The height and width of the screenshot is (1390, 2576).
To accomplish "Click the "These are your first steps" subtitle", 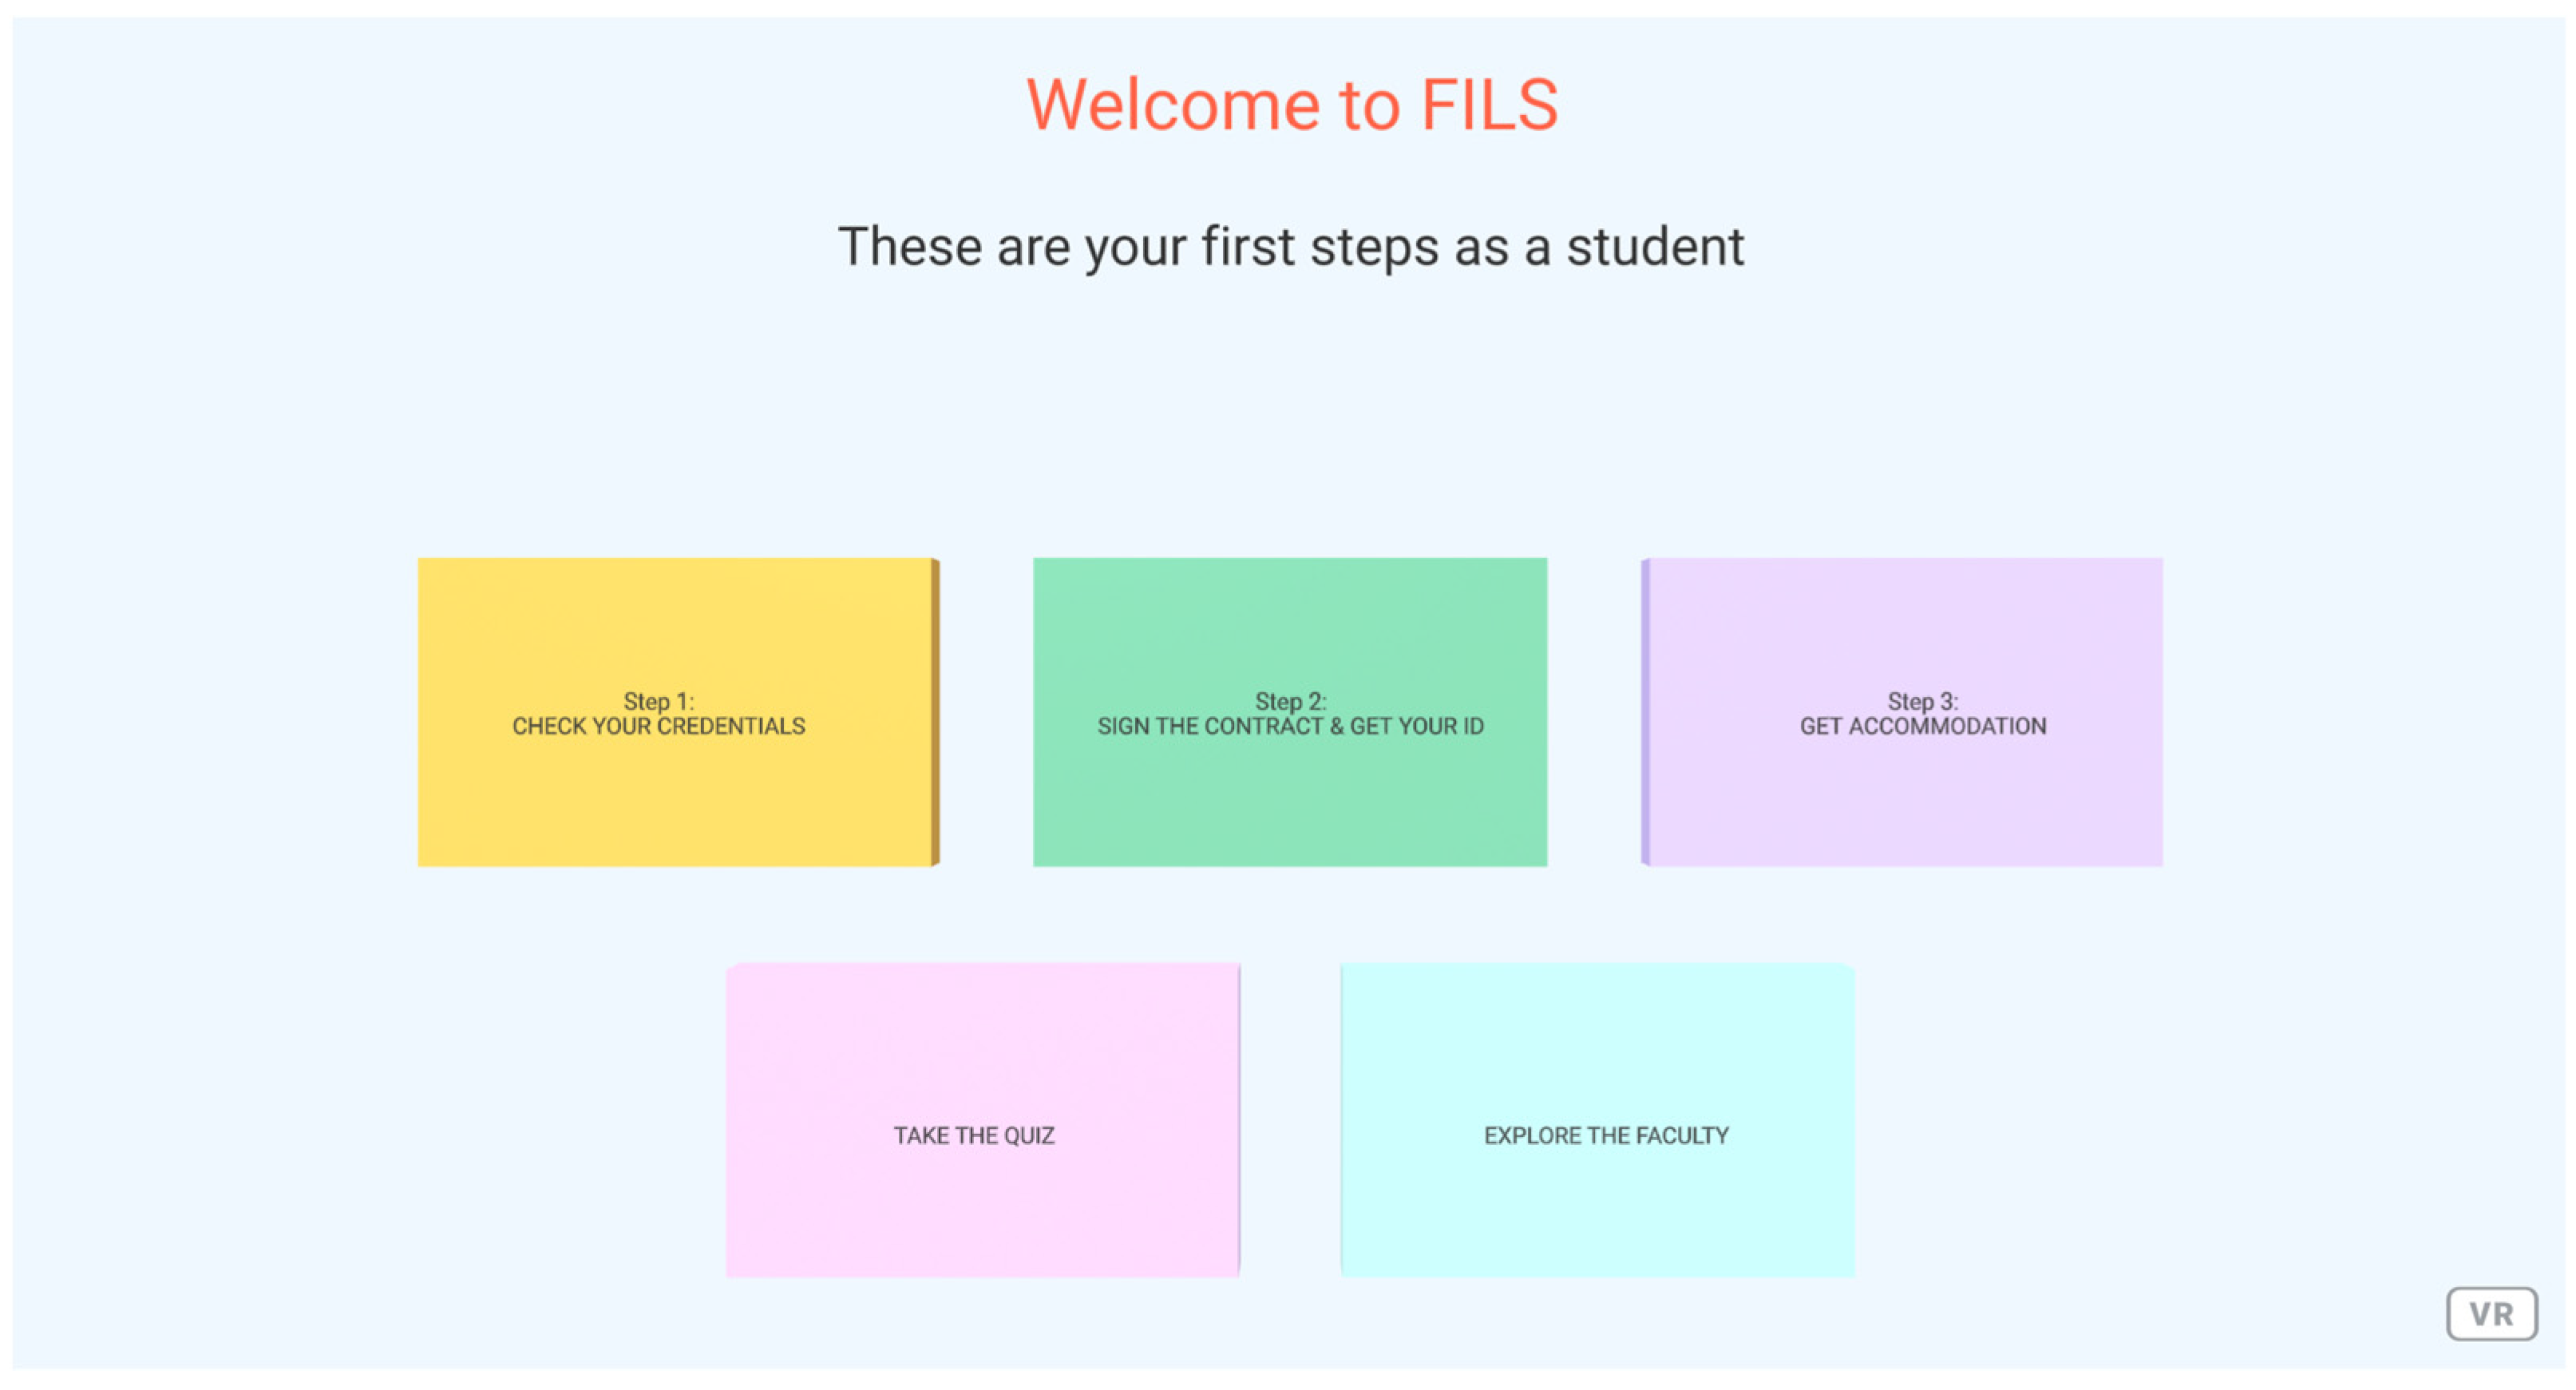I will click(x=1290, y=247).
